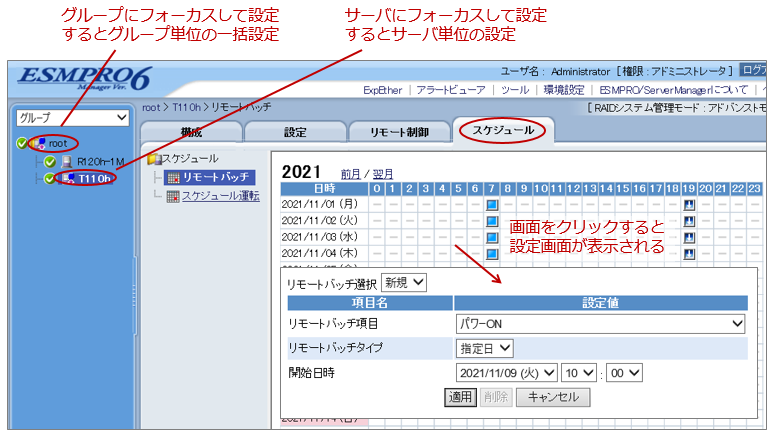The height and width of the screenshot is (439, 773).
Task: Open the リモートバッチタイプ dropdown showing 指定日
Action: pyautogui.click(x=485, y=348)
